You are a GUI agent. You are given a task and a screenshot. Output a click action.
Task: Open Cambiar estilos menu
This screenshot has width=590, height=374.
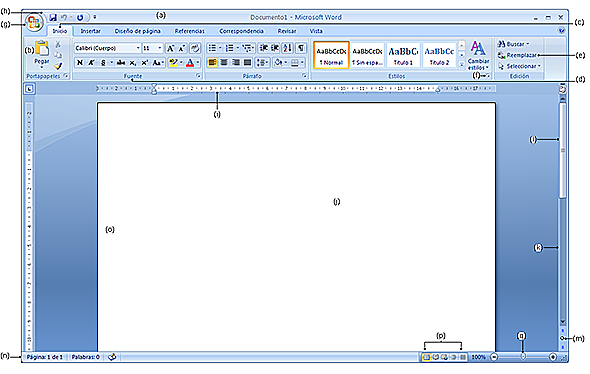(x=478, y=55)
